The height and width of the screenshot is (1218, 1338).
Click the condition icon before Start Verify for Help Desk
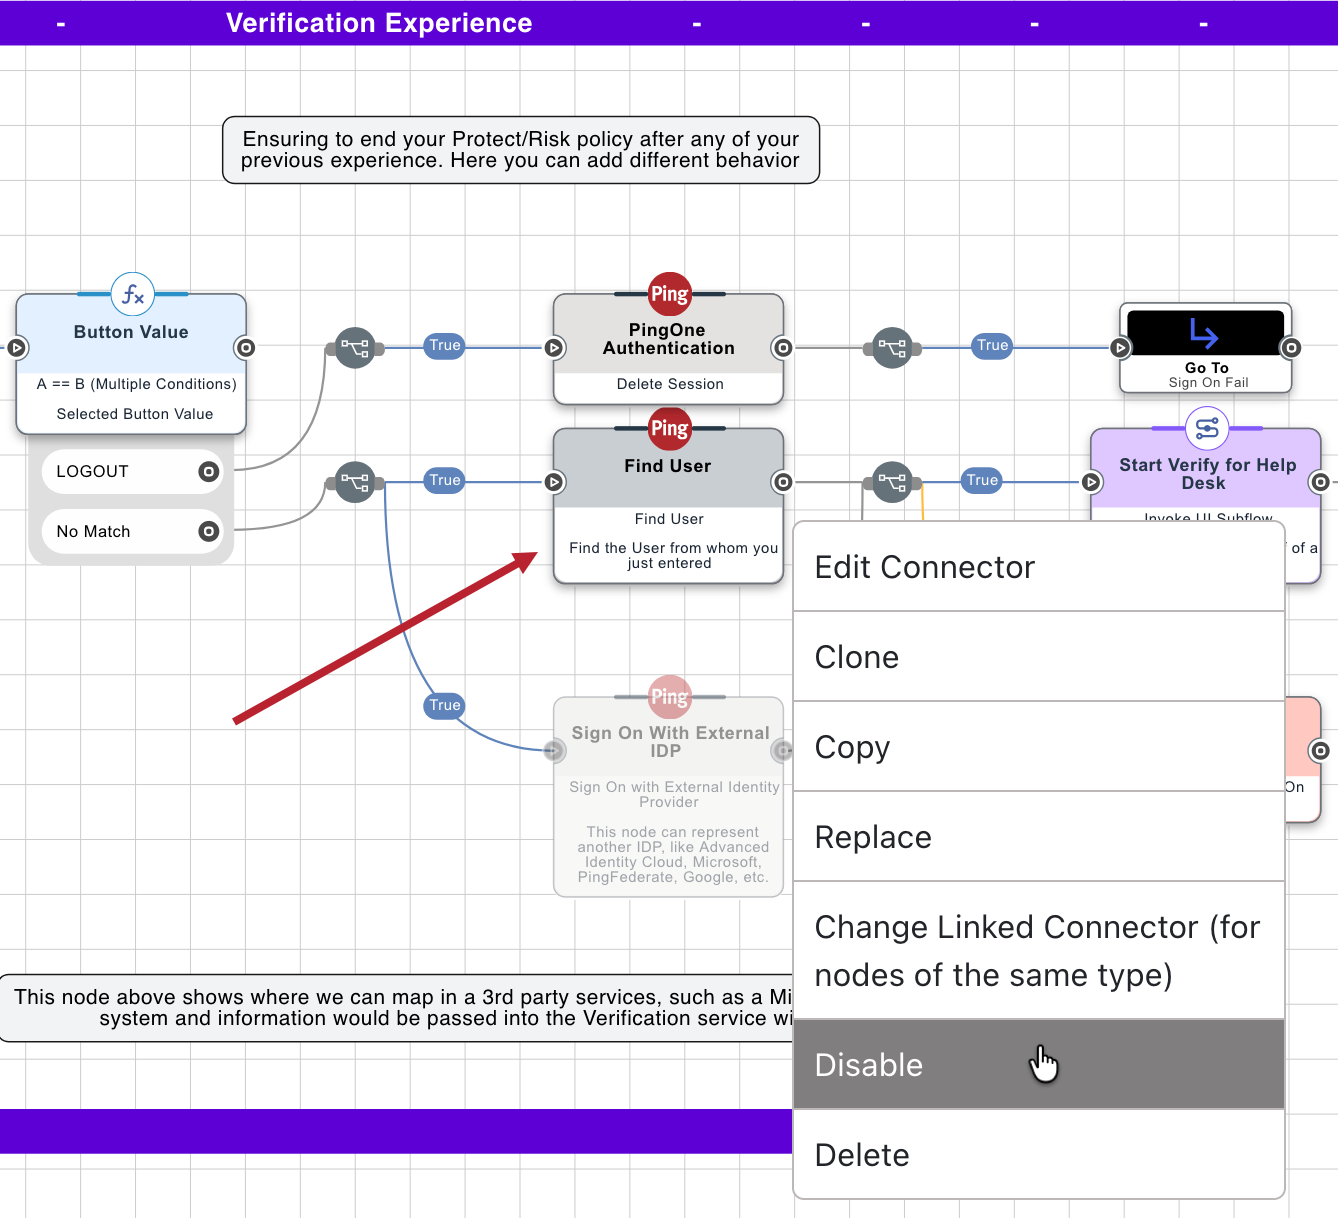(x=893, y=482)
